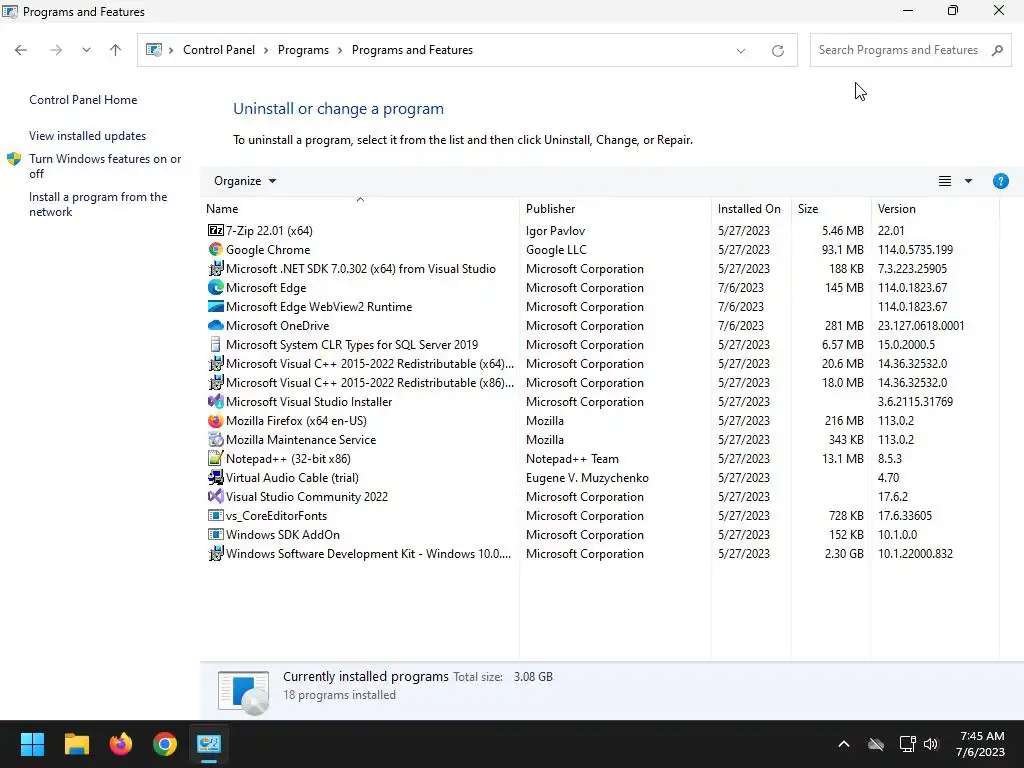Screen dimensions: 1024x768
Task: Click the Microsoft Visual Studio Installer icon
Action: tap(216, 402)
